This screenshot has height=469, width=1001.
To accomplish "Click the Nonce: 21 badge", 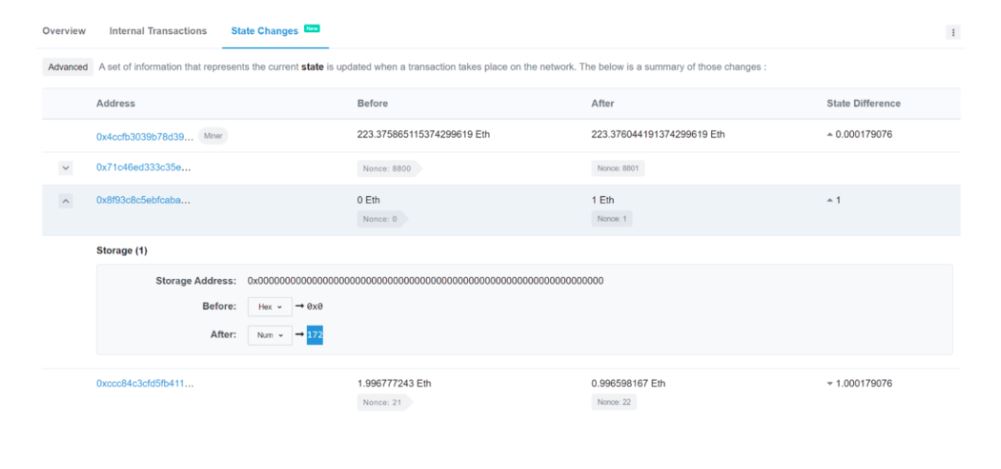I will tap(384, 403).
